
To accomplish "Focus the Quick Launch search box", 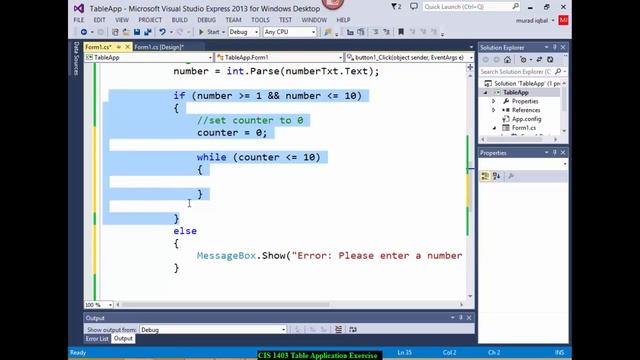I will tap(471, 7).
